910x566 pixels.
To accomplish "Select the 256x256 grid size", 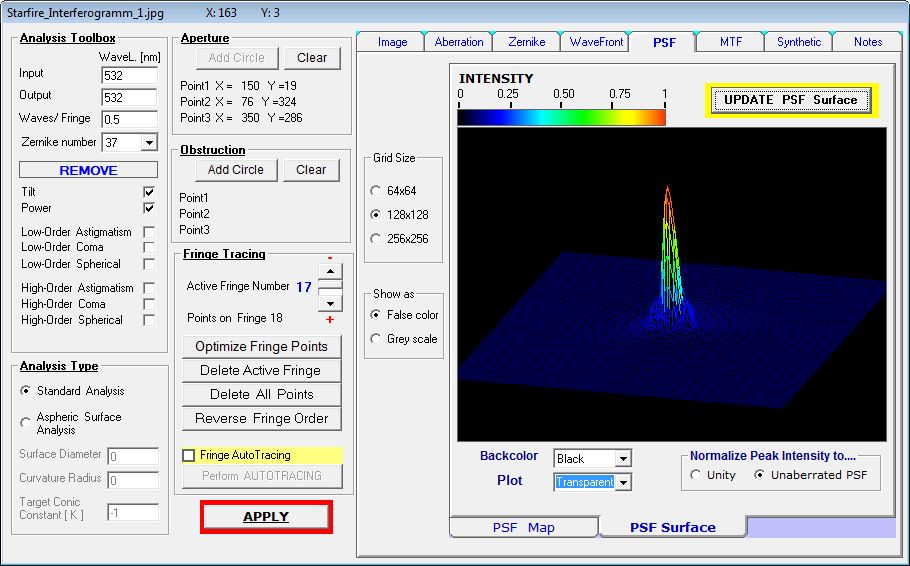I will 376,239.
